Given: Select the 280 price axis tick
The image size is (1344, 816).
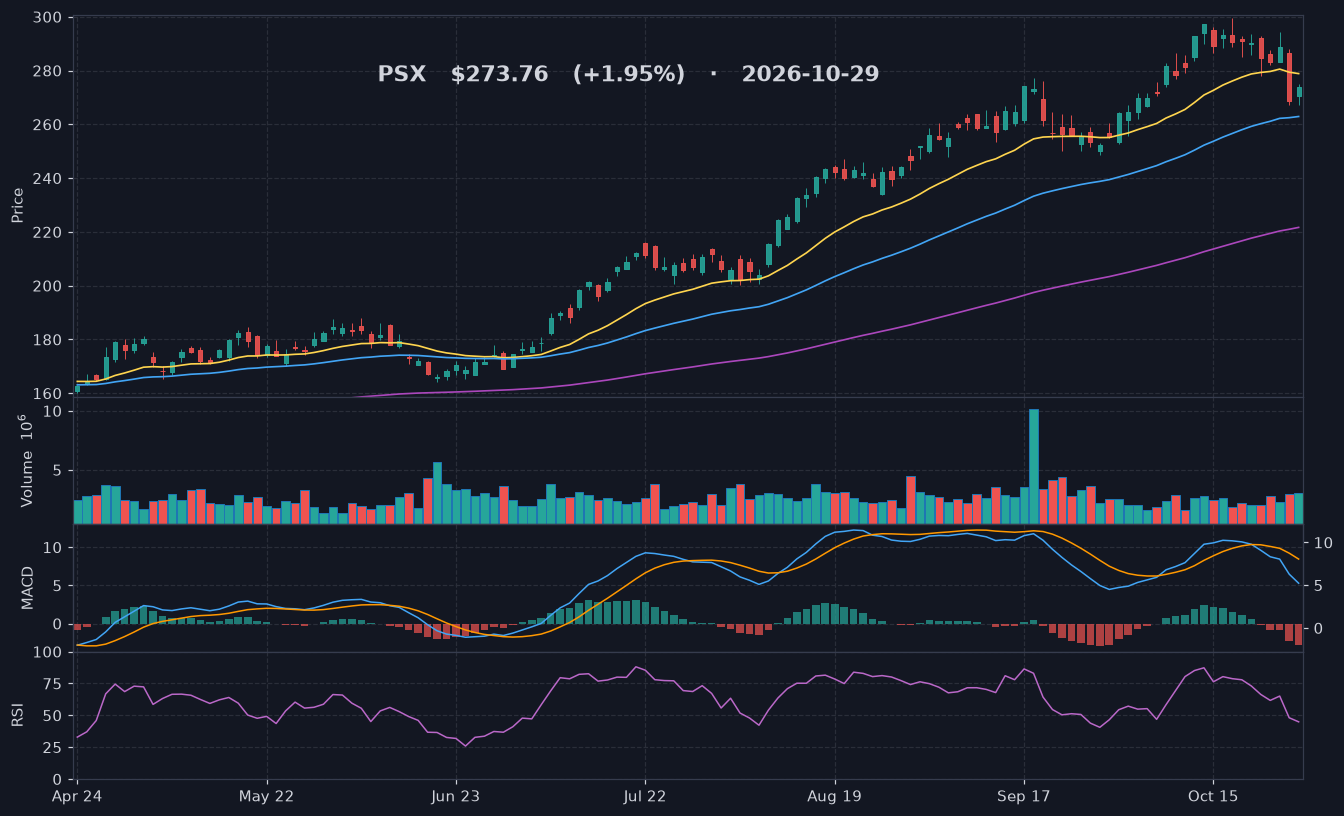Looking at the screenshot, I should 48,72.
